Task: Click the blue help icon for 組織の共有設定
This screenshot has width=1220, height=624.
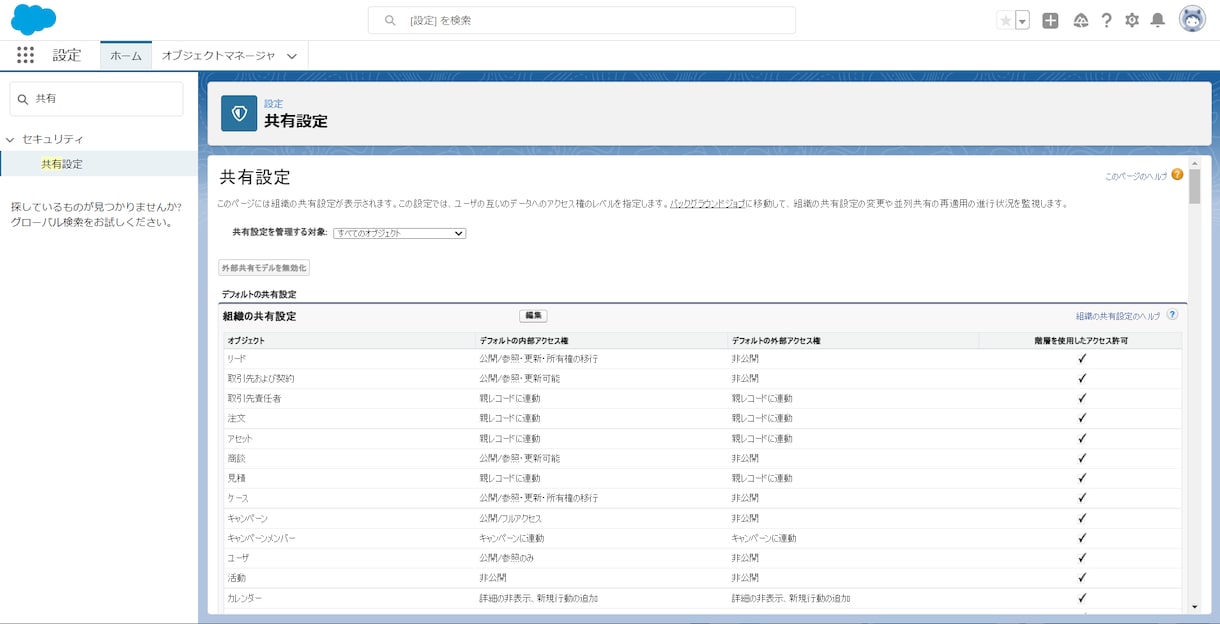Action: (x=1172, y=314)
